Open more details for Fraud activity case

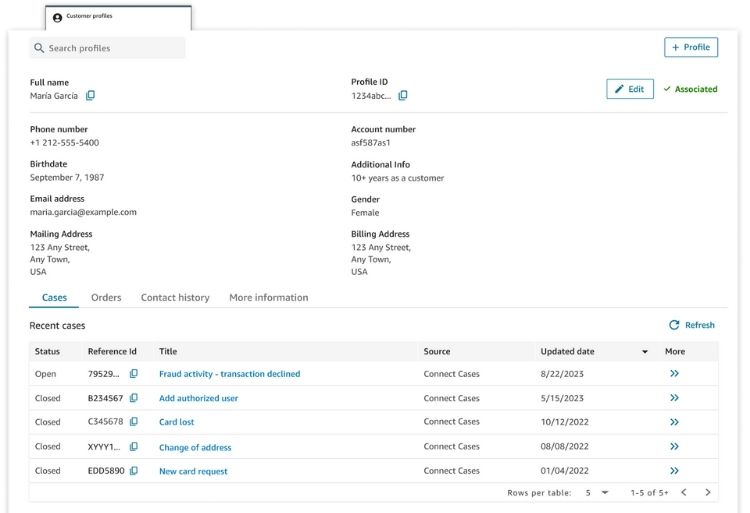(x=674, y=374)
